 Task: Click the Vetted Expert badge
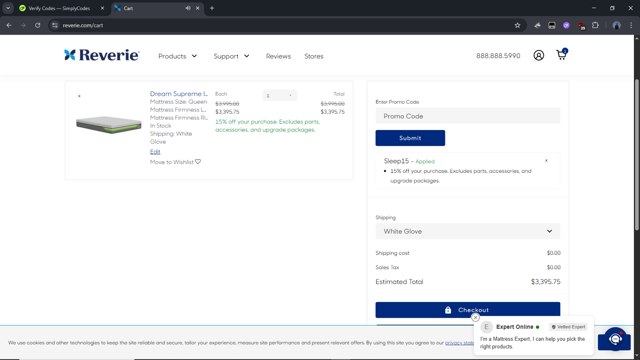(569, 327)
